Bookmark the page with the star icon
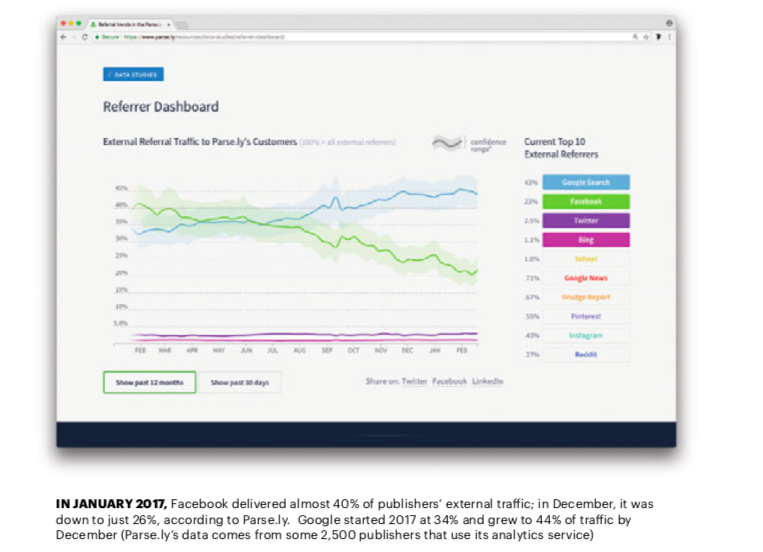Image resolution: width=763 pixels, height=552 pixels. click(x=646, y=37)
